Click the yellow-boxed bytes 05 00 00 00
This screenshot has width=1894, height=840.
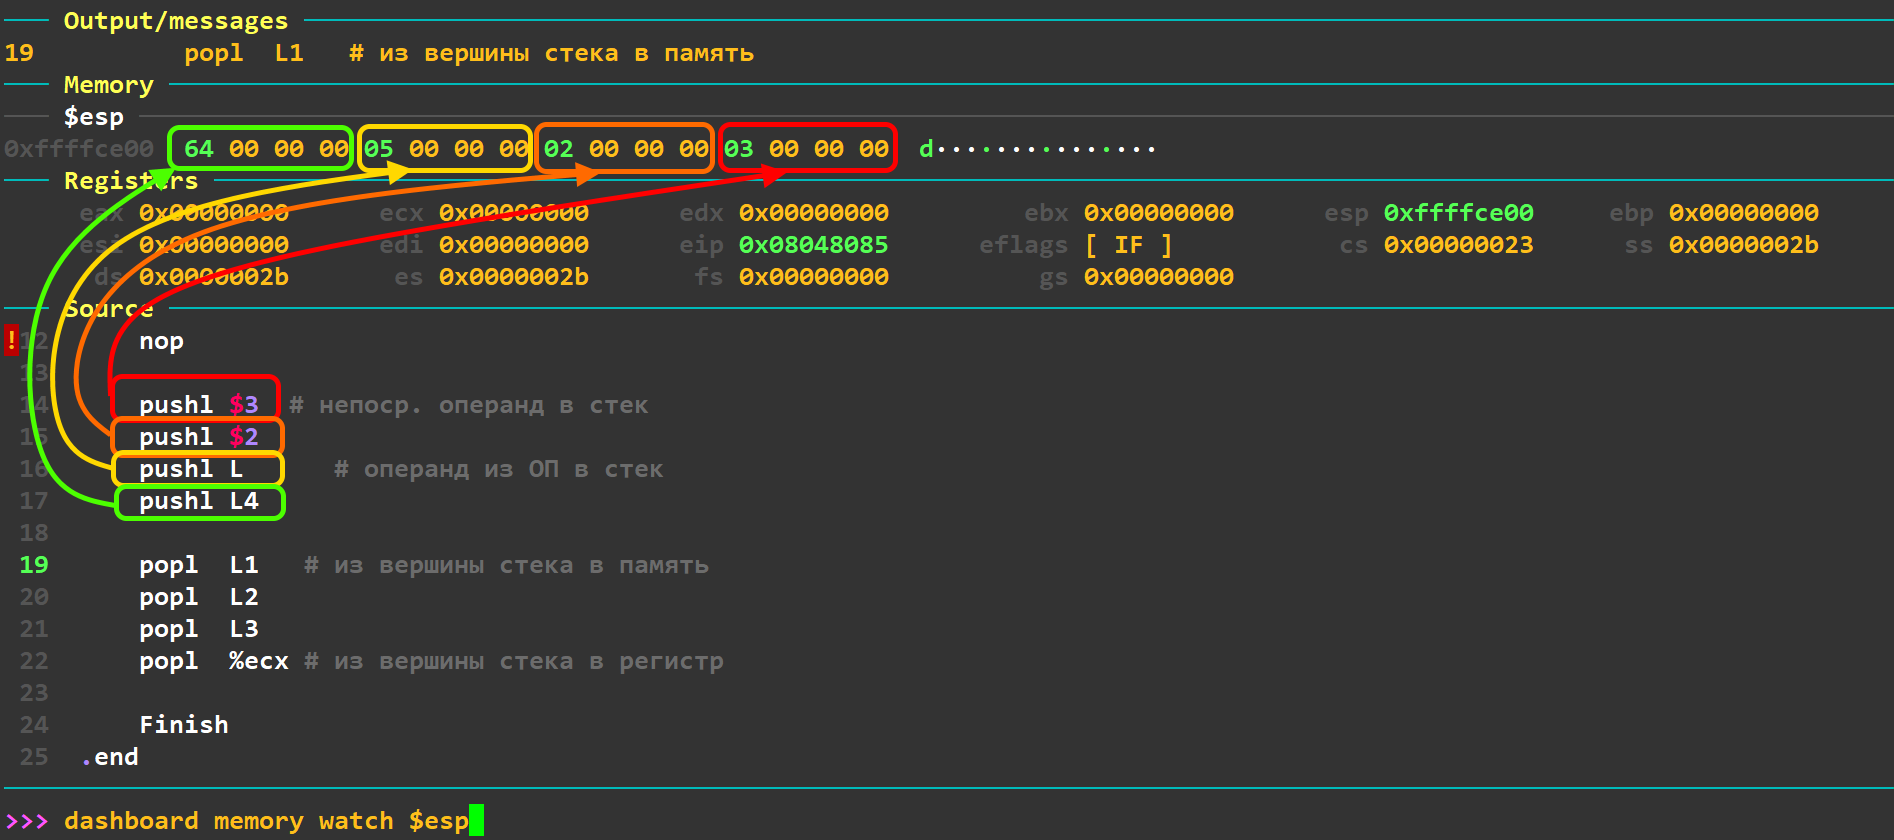tap(445, 149)
